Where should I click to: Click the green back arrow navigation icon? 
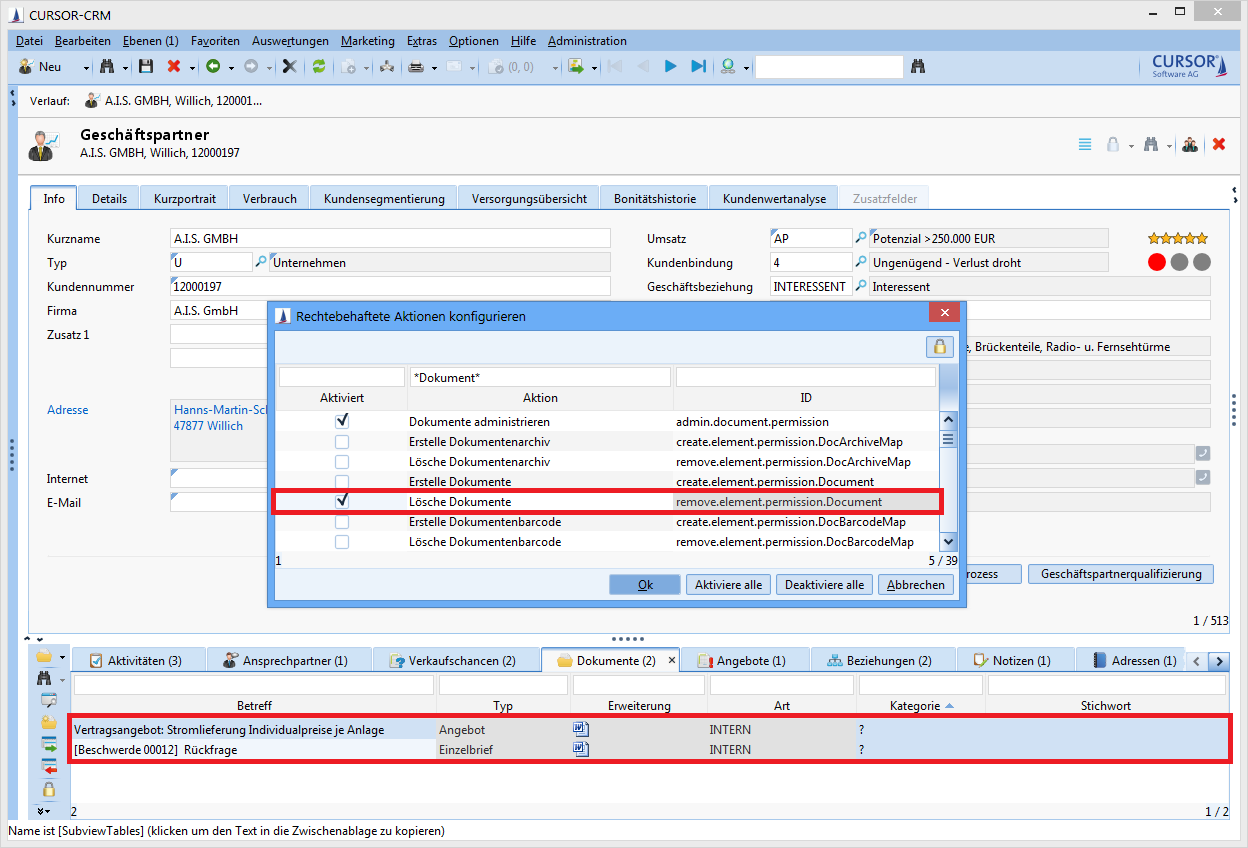[213, 67]
